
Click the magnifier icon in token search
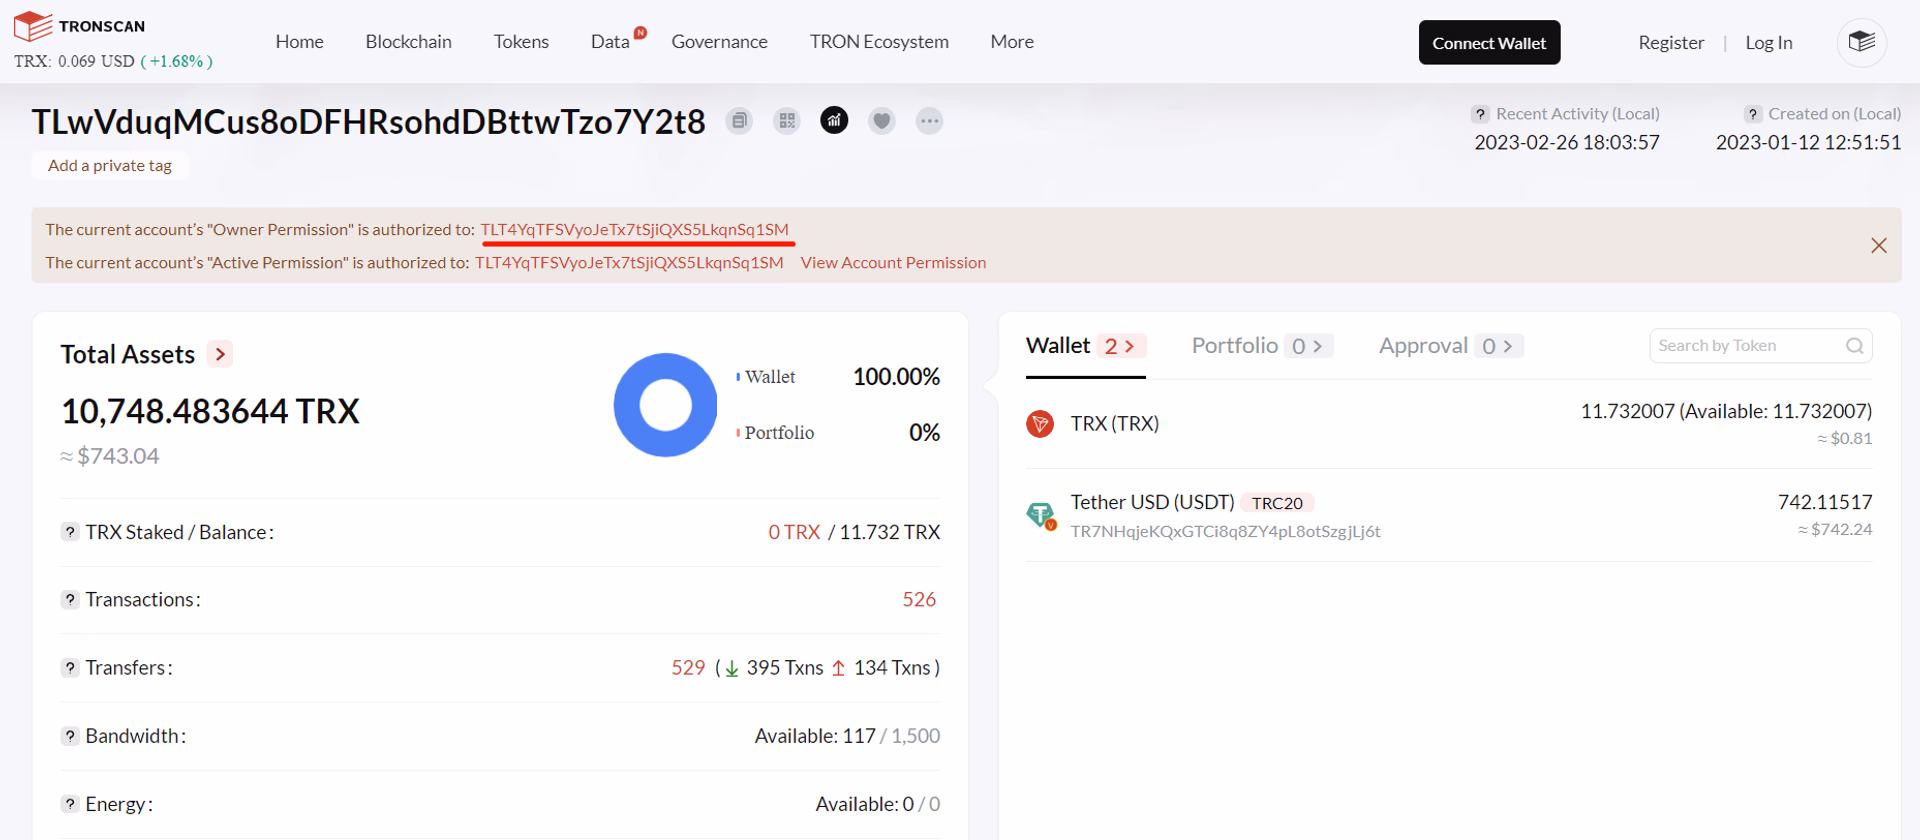click(1854, 346)
